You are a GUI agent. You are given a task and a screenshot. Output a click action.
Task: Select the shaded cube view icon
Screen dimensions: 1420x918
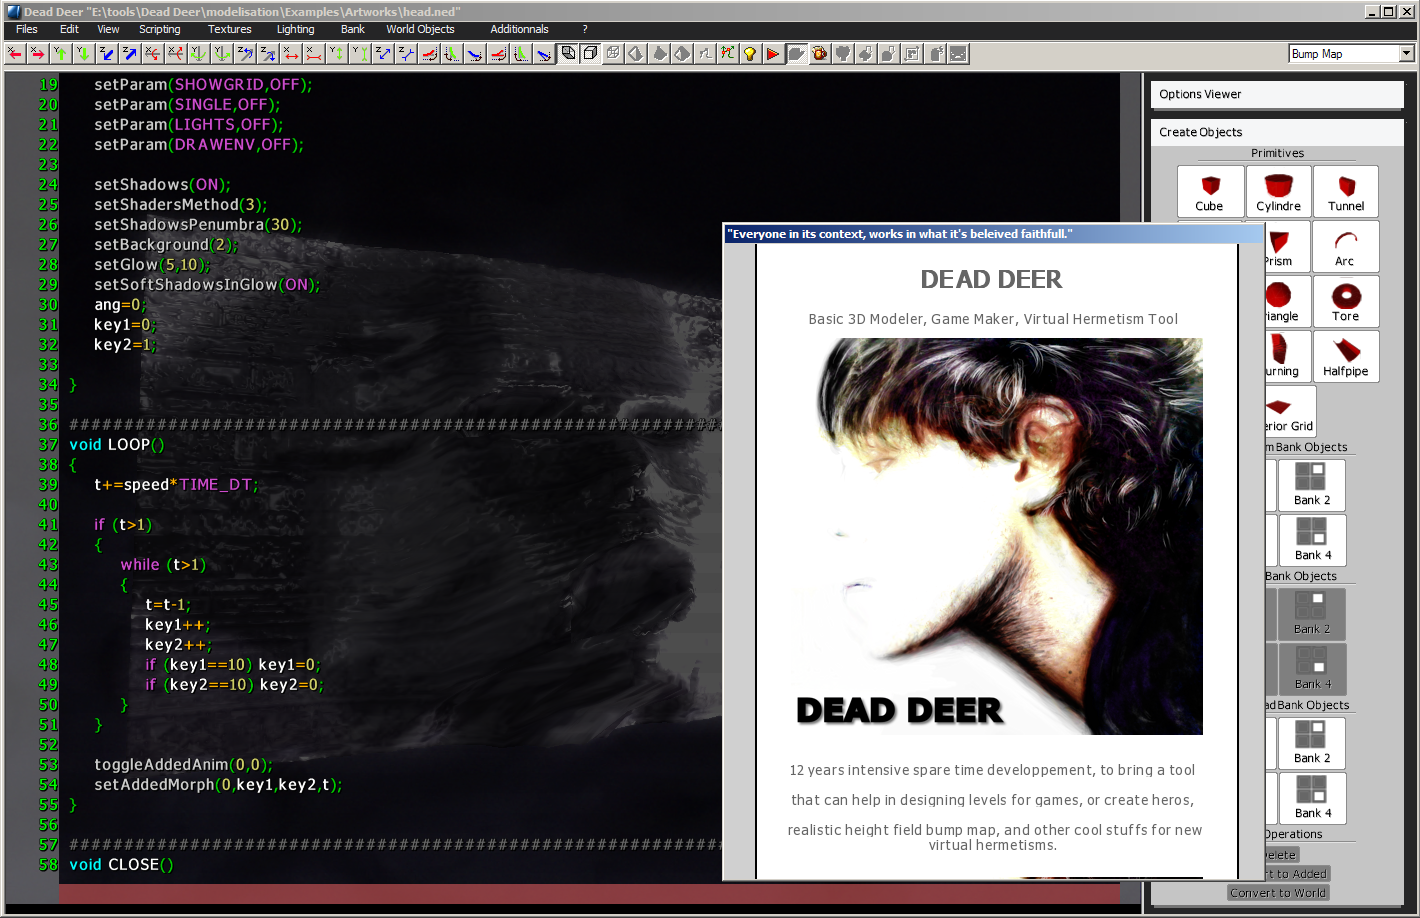(x=568, y=54)
